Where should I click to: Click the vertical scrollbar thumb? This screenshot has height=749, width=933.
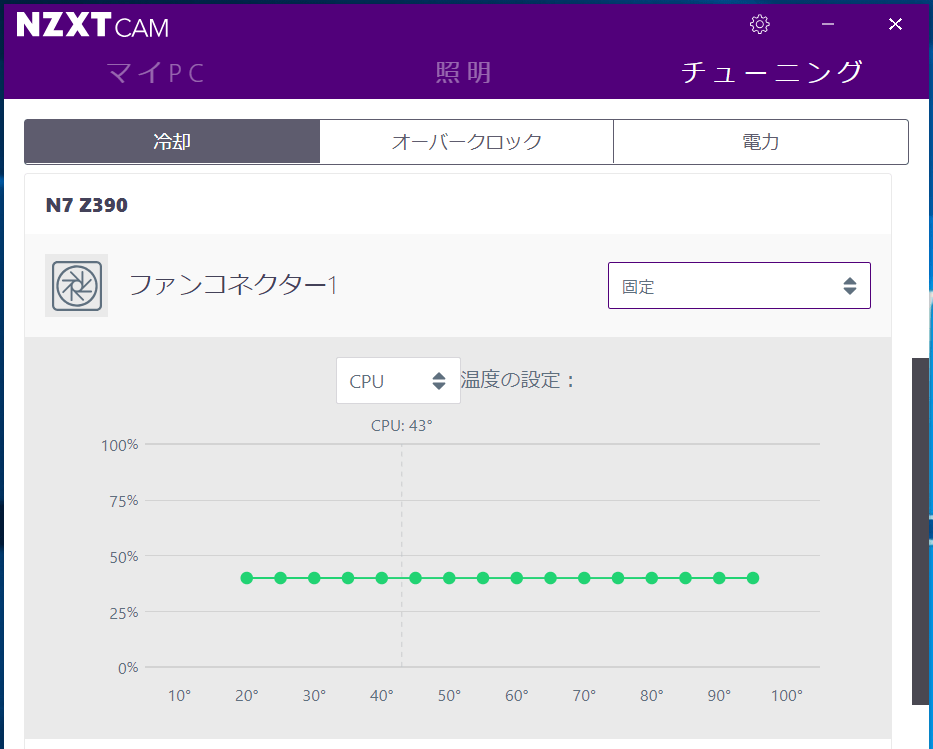click(x=921, y=531)
